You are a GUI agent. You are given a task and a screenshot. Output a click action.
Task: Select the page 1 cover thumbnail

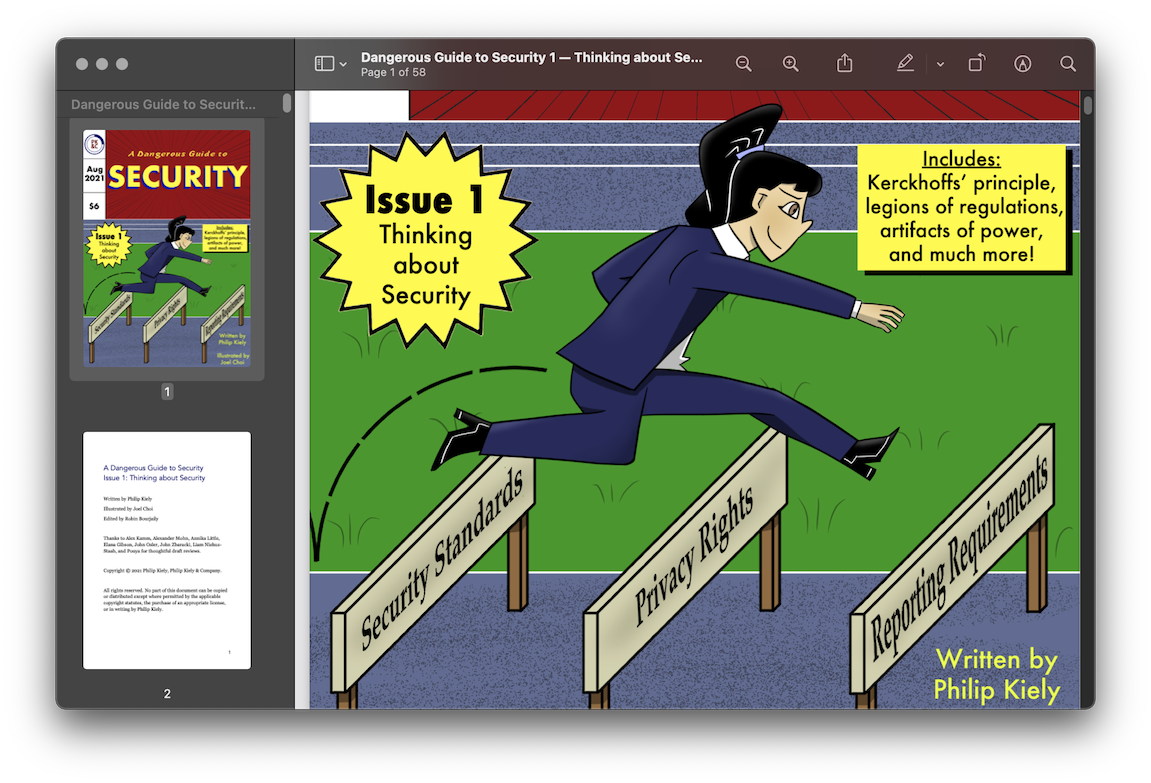167,248
